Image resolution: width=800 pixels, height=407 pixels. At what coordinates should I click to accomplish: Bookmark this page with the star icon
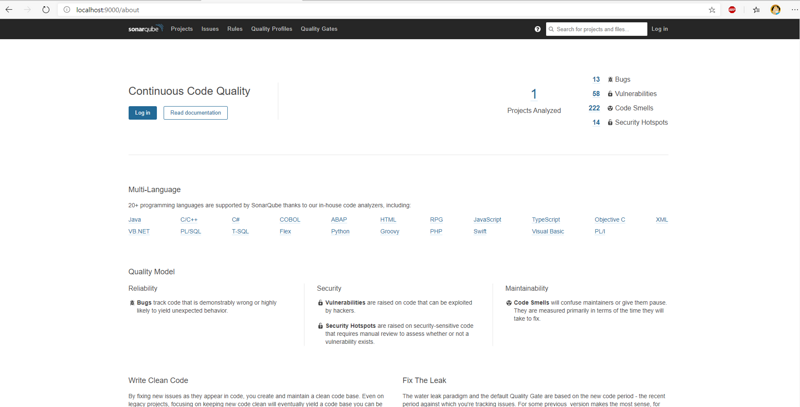coord(712,10)
